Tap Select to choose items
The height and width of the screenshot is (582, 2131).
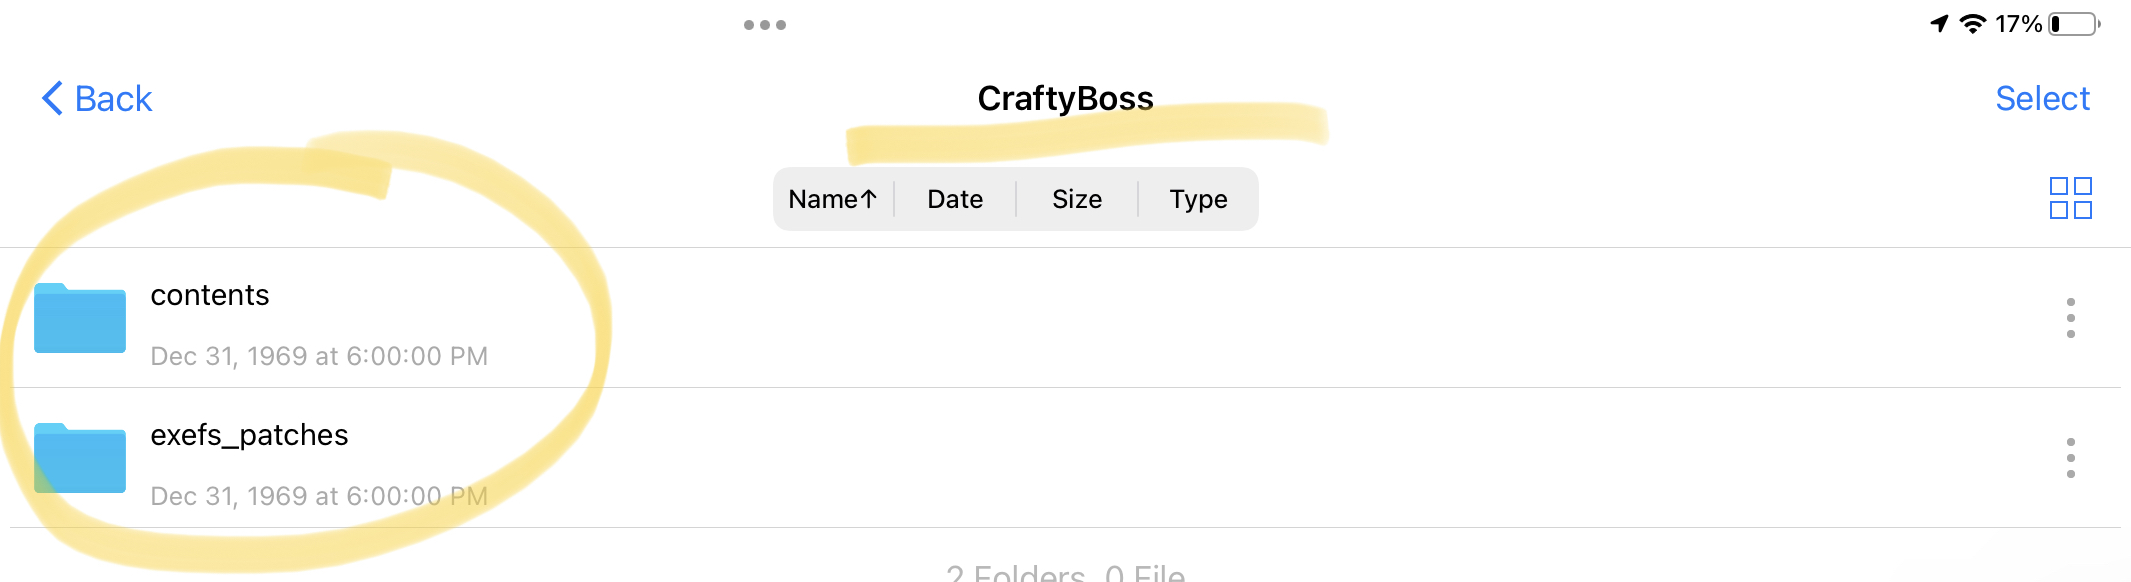[2042, 98]
